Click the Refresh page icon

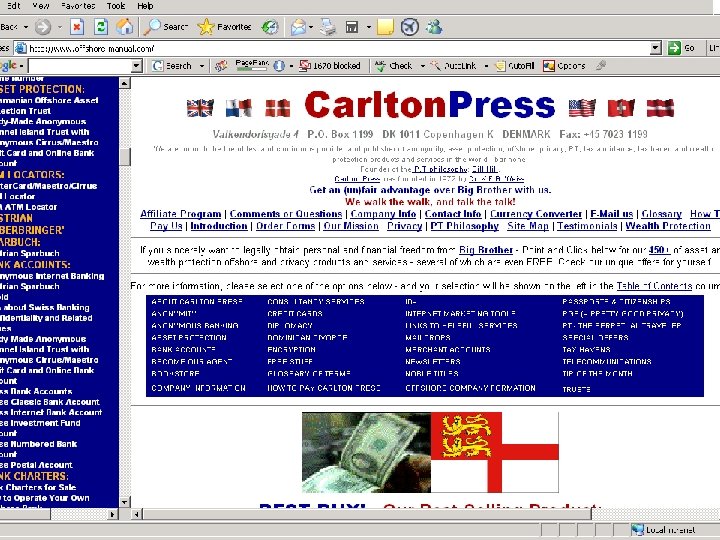[101, 27]
